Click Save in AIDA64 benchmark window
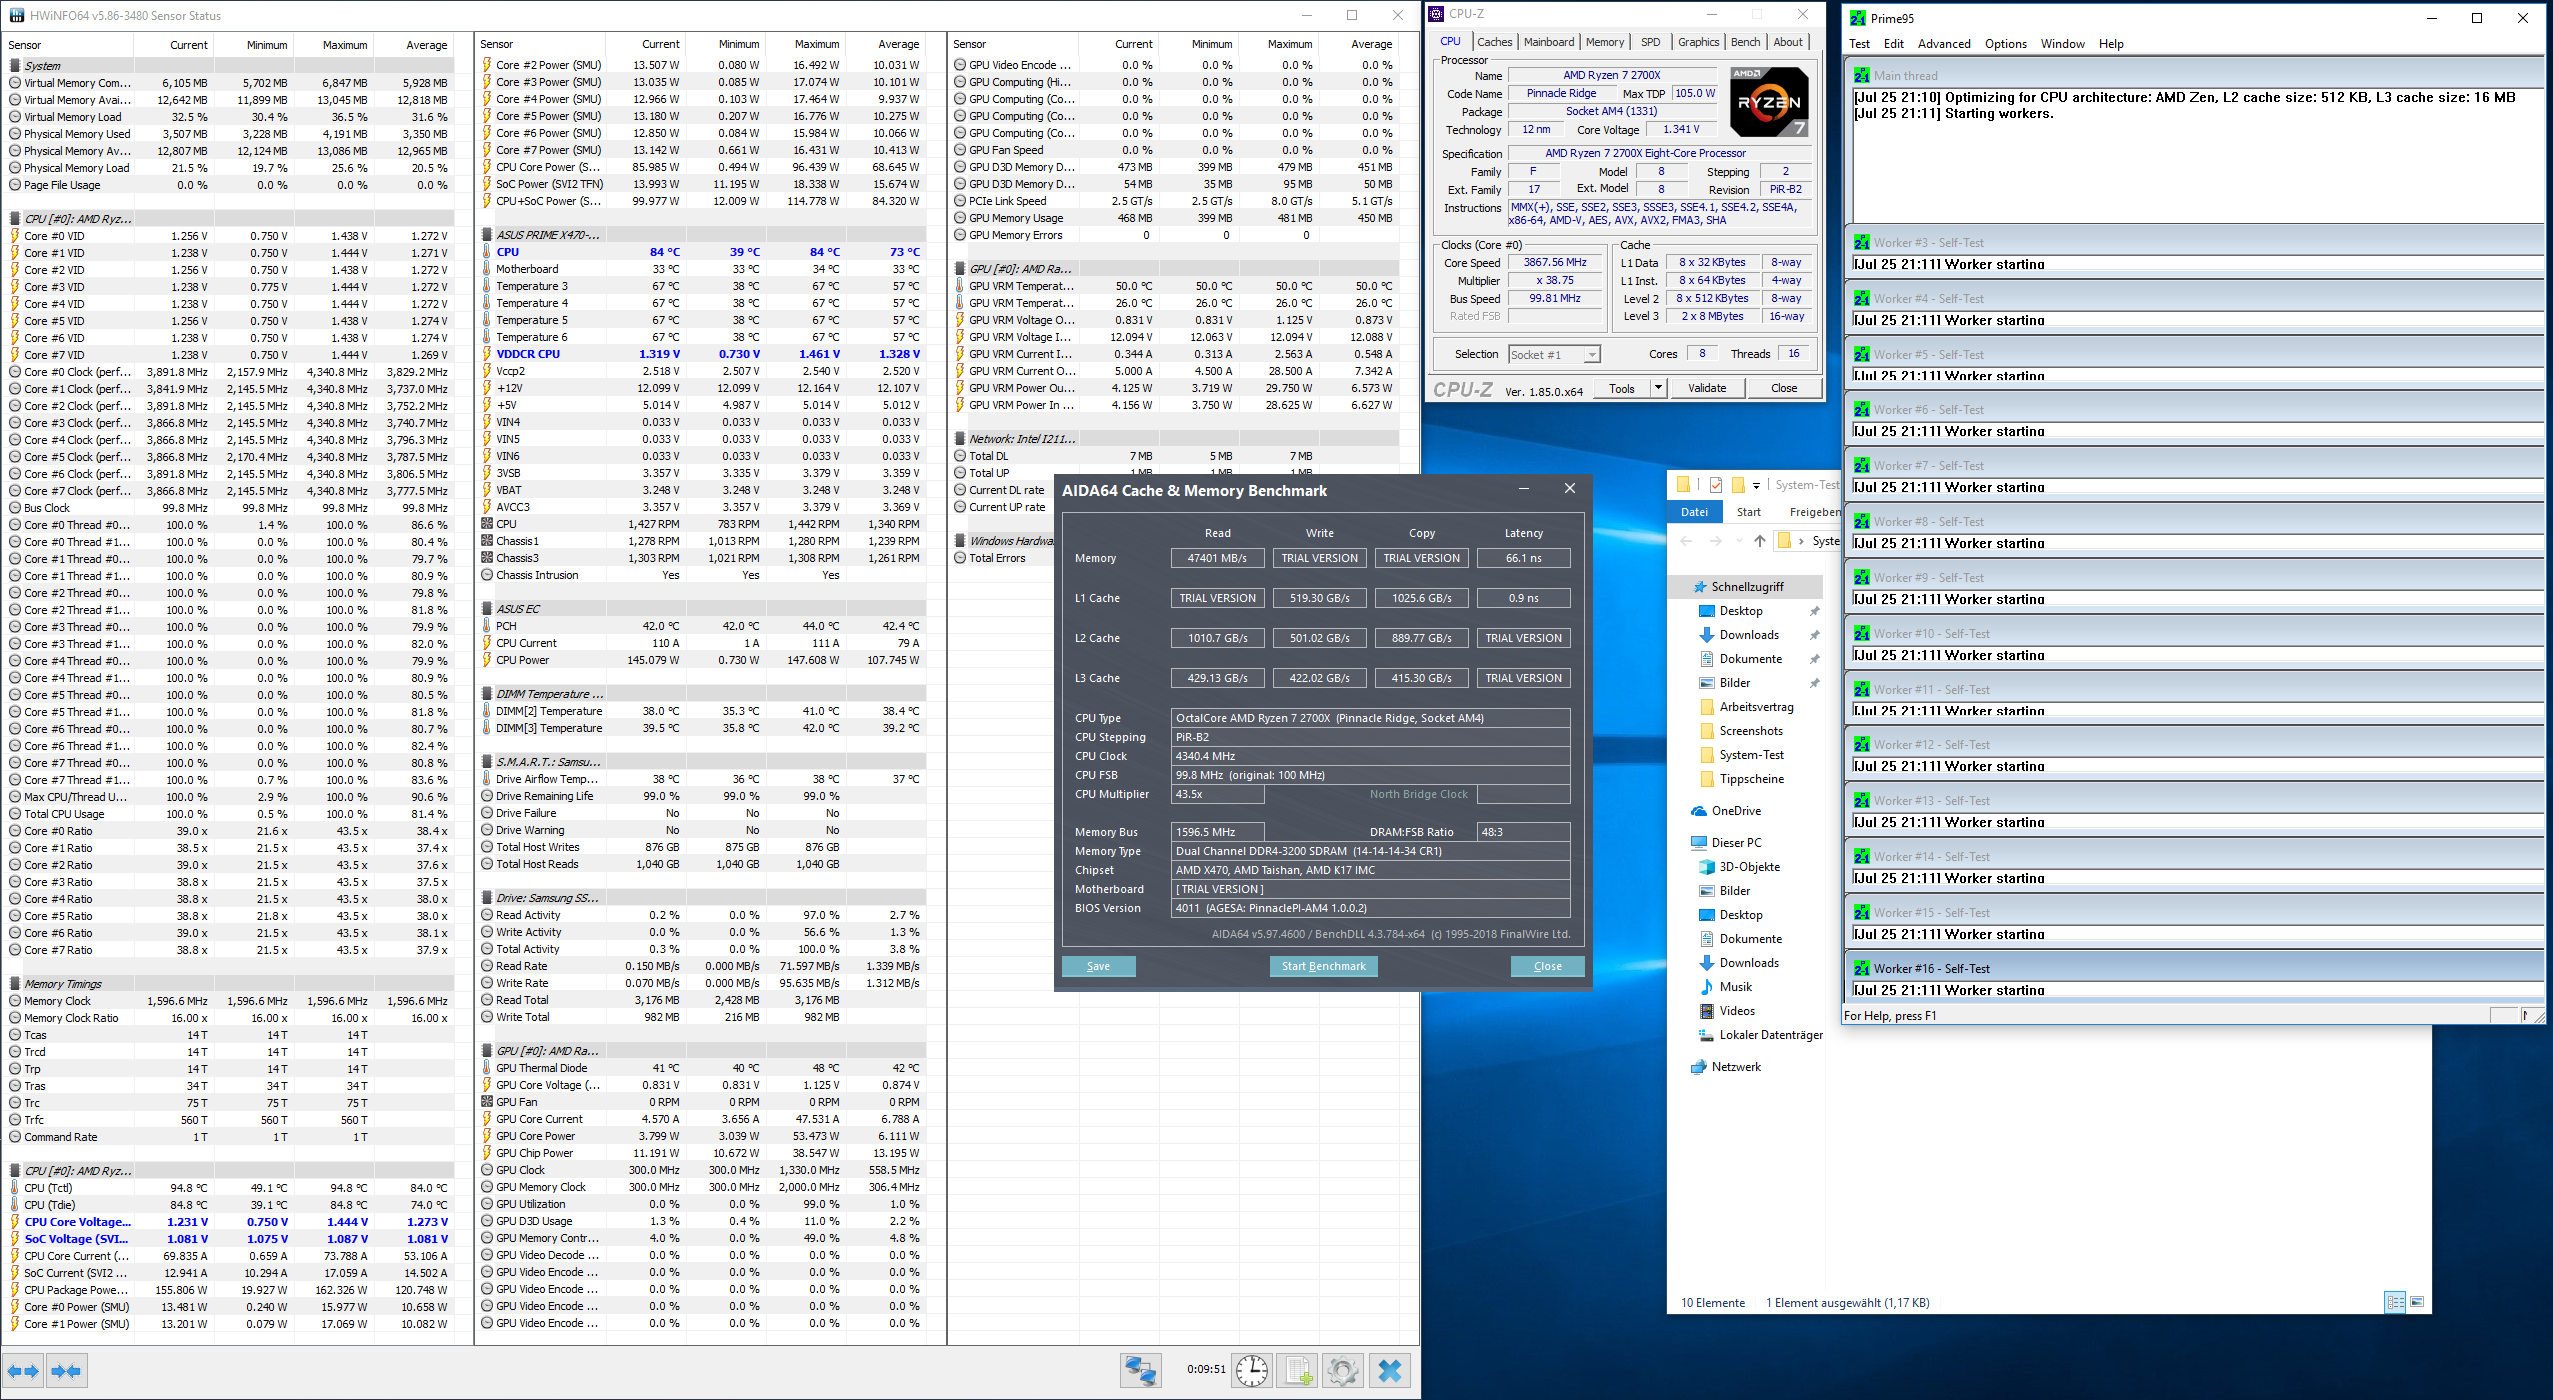The height and width of the screenshot is (1400, 2553). pos(1098,966)
